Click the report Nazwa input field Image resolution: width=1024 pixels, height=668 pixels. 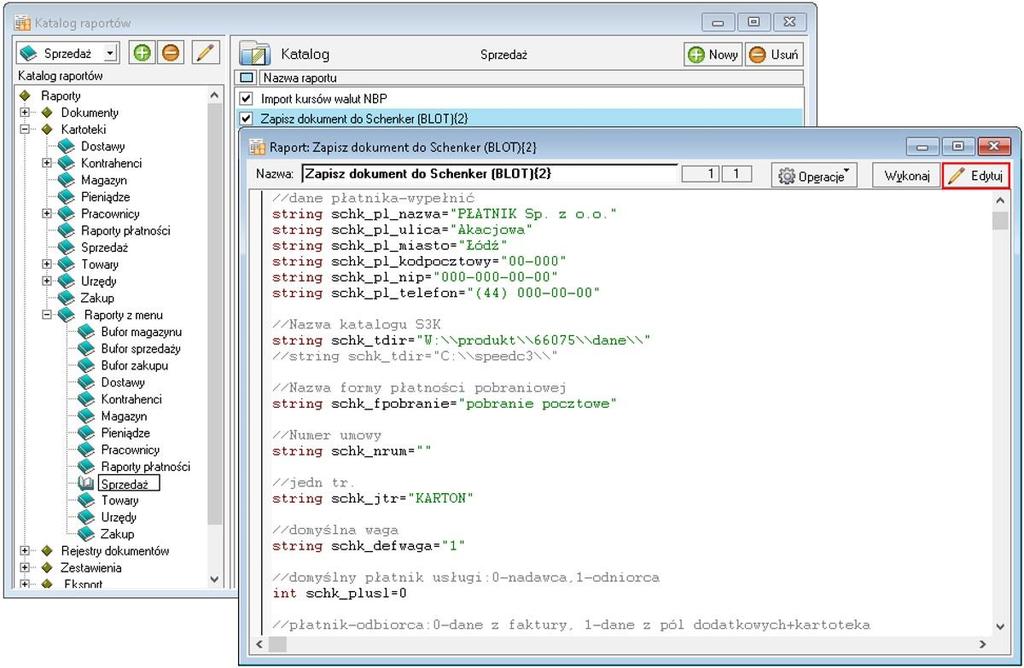pos(489,174)
